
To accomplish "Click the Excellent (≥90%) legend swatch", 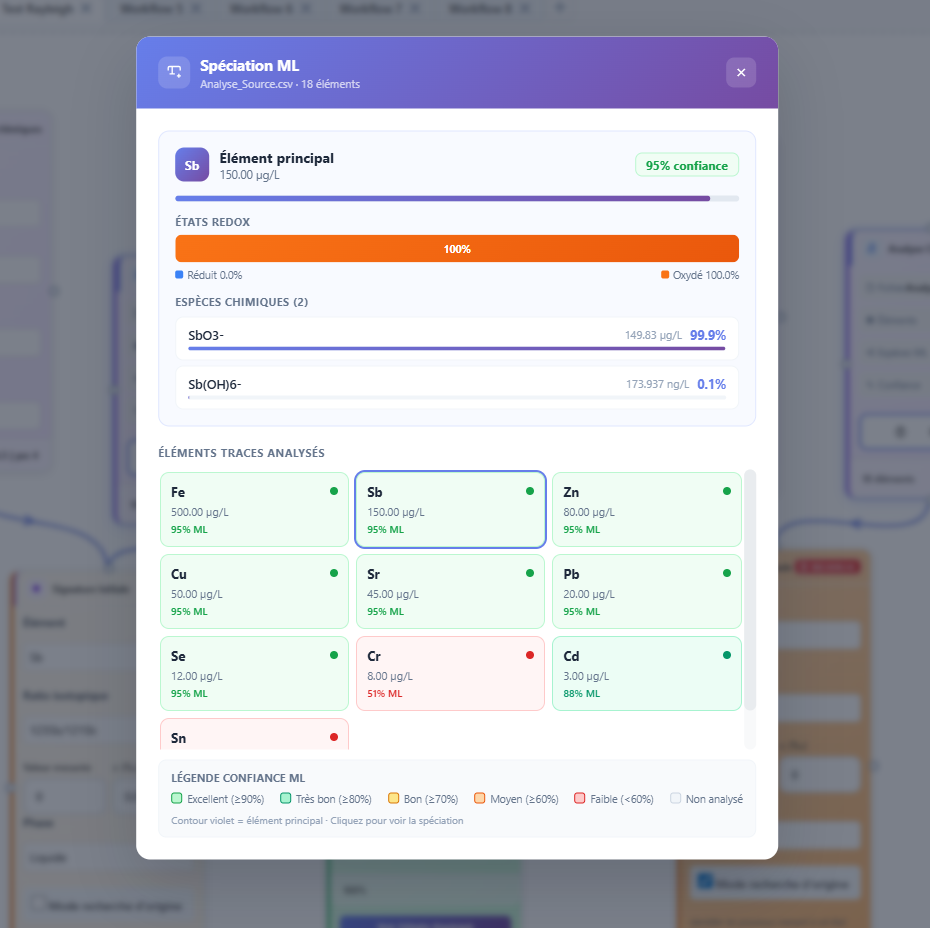I will (177, 799).
